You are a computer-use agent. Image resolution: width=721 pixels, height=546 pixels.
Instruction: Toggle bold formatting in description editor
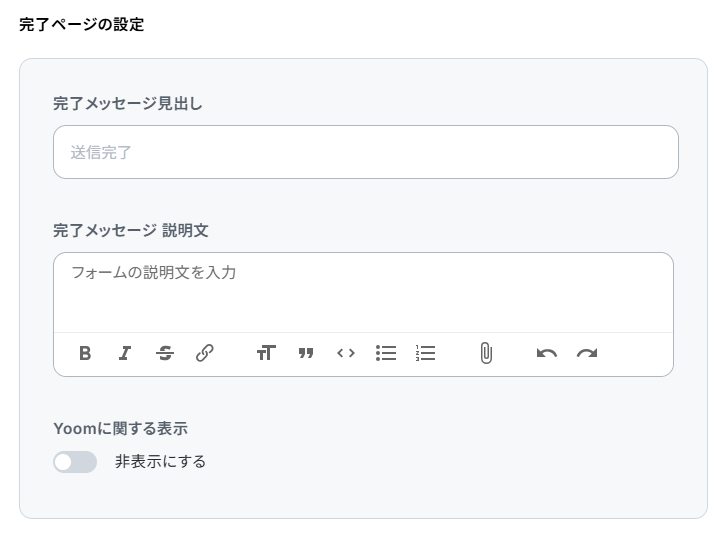(85, 353)
